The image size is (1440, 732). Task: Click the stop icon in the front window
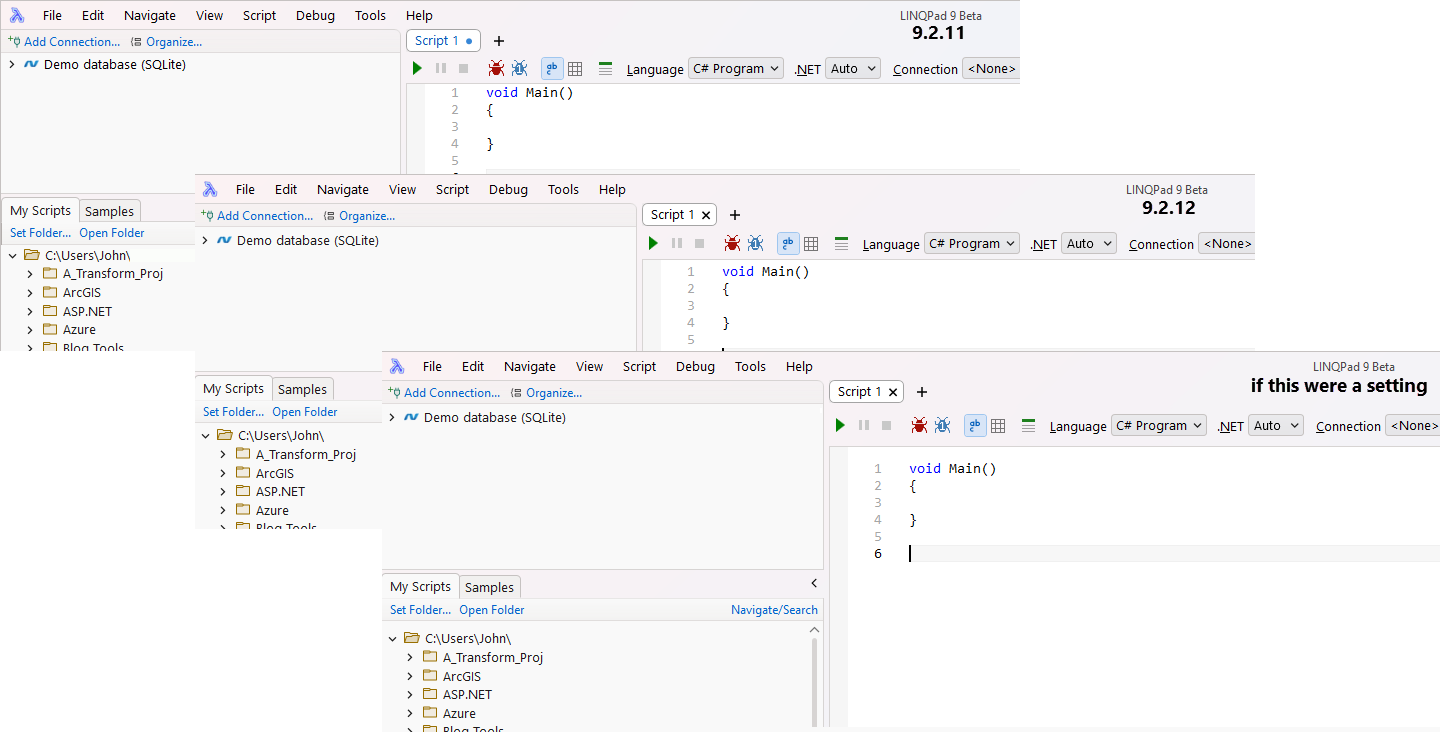886,425
